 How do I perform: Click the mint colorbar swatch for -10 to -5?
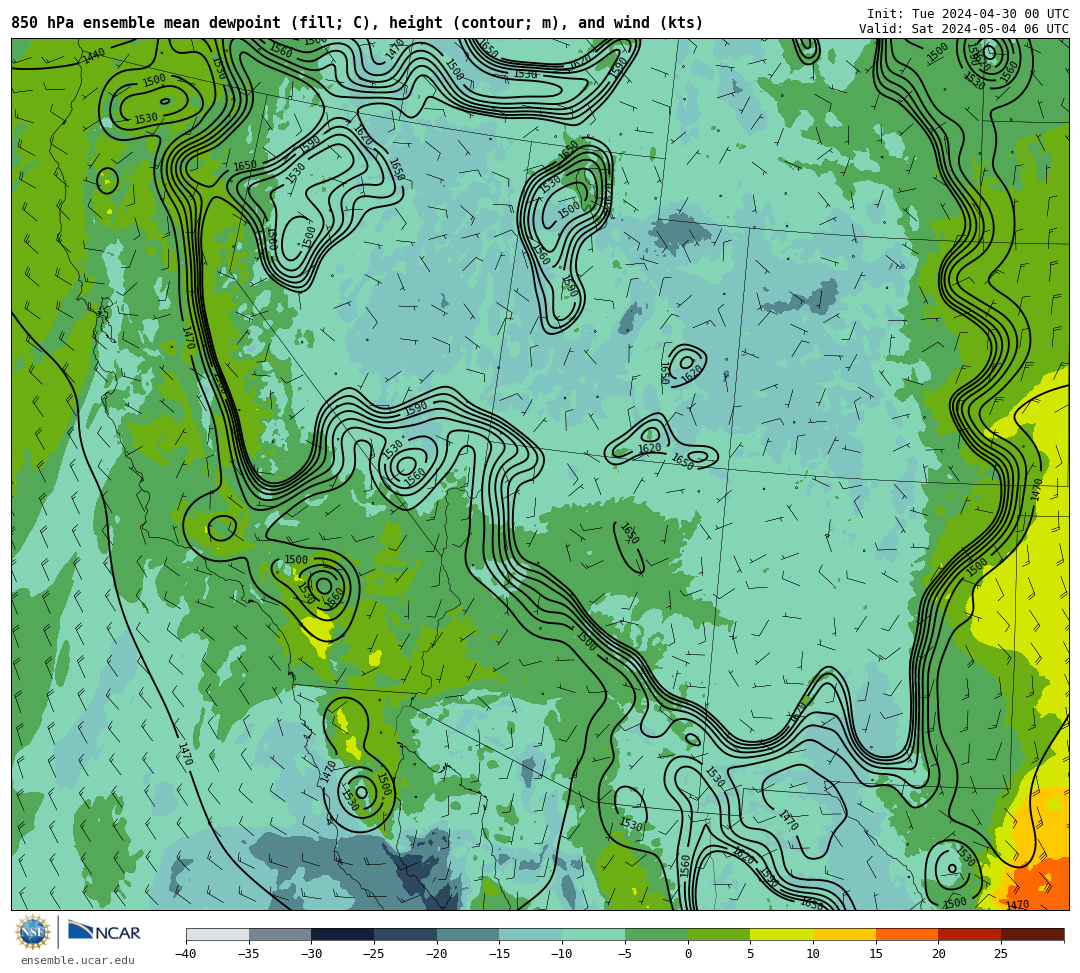point(593,934)
